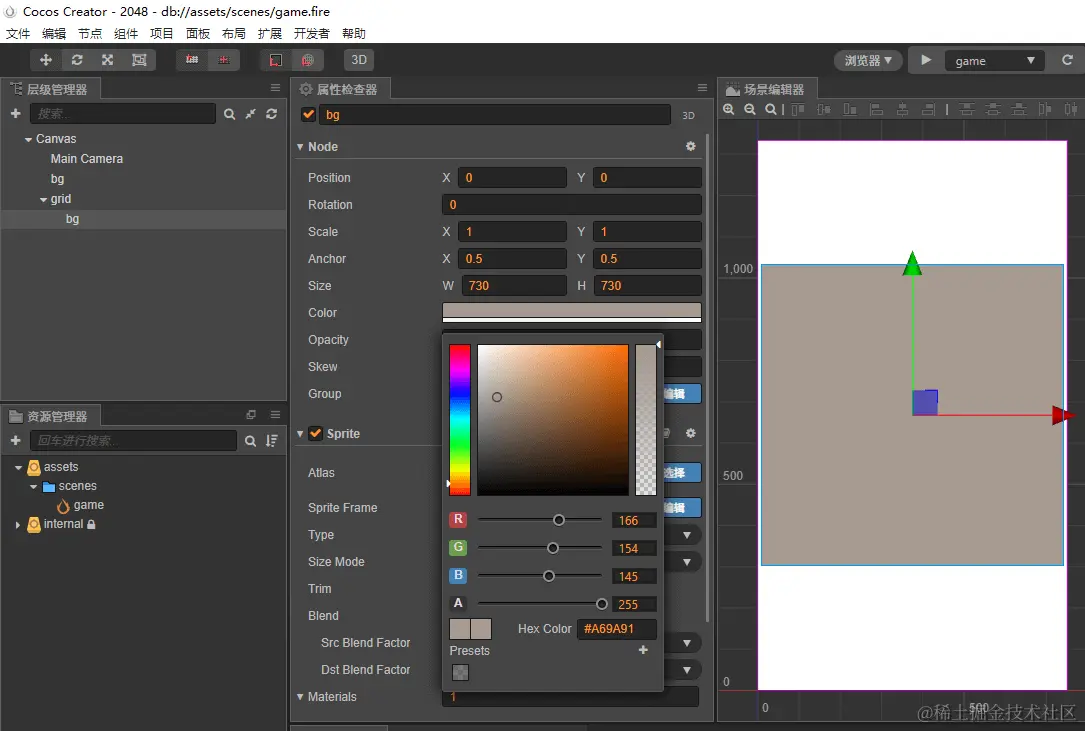Select the Scale transform tool
Screen dimensions: 1085x731
107,60
